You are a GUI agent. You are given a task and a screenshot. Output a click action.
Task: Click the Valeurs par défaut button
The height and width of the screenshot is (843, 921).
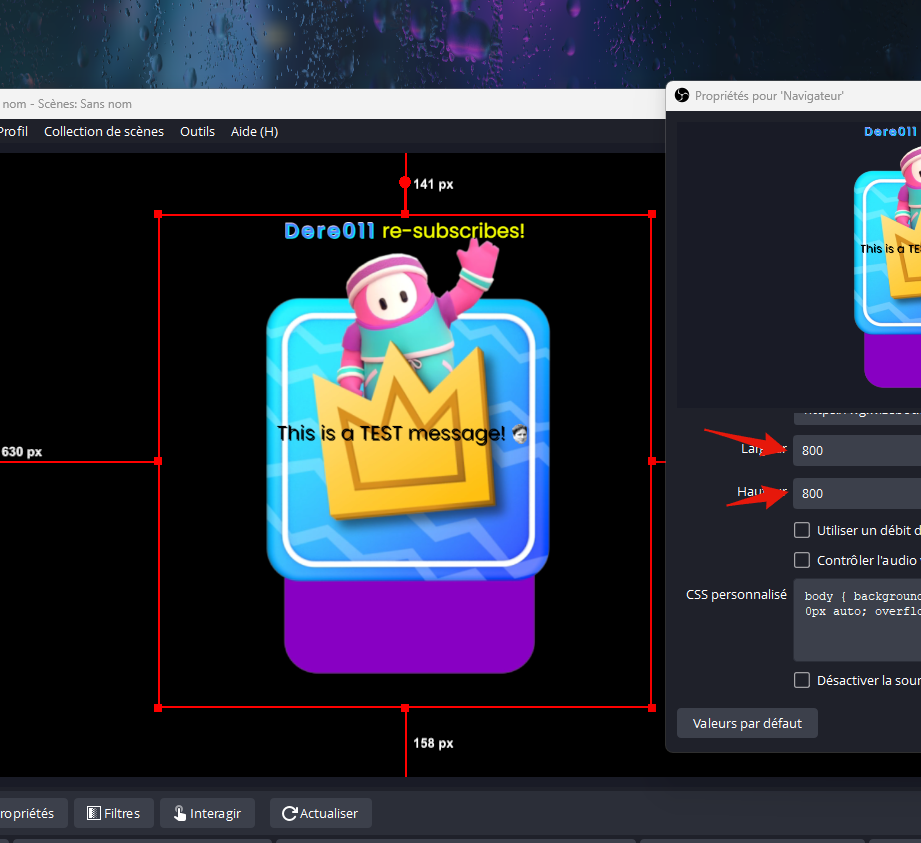pyautogui.click(x=747, y=723)
